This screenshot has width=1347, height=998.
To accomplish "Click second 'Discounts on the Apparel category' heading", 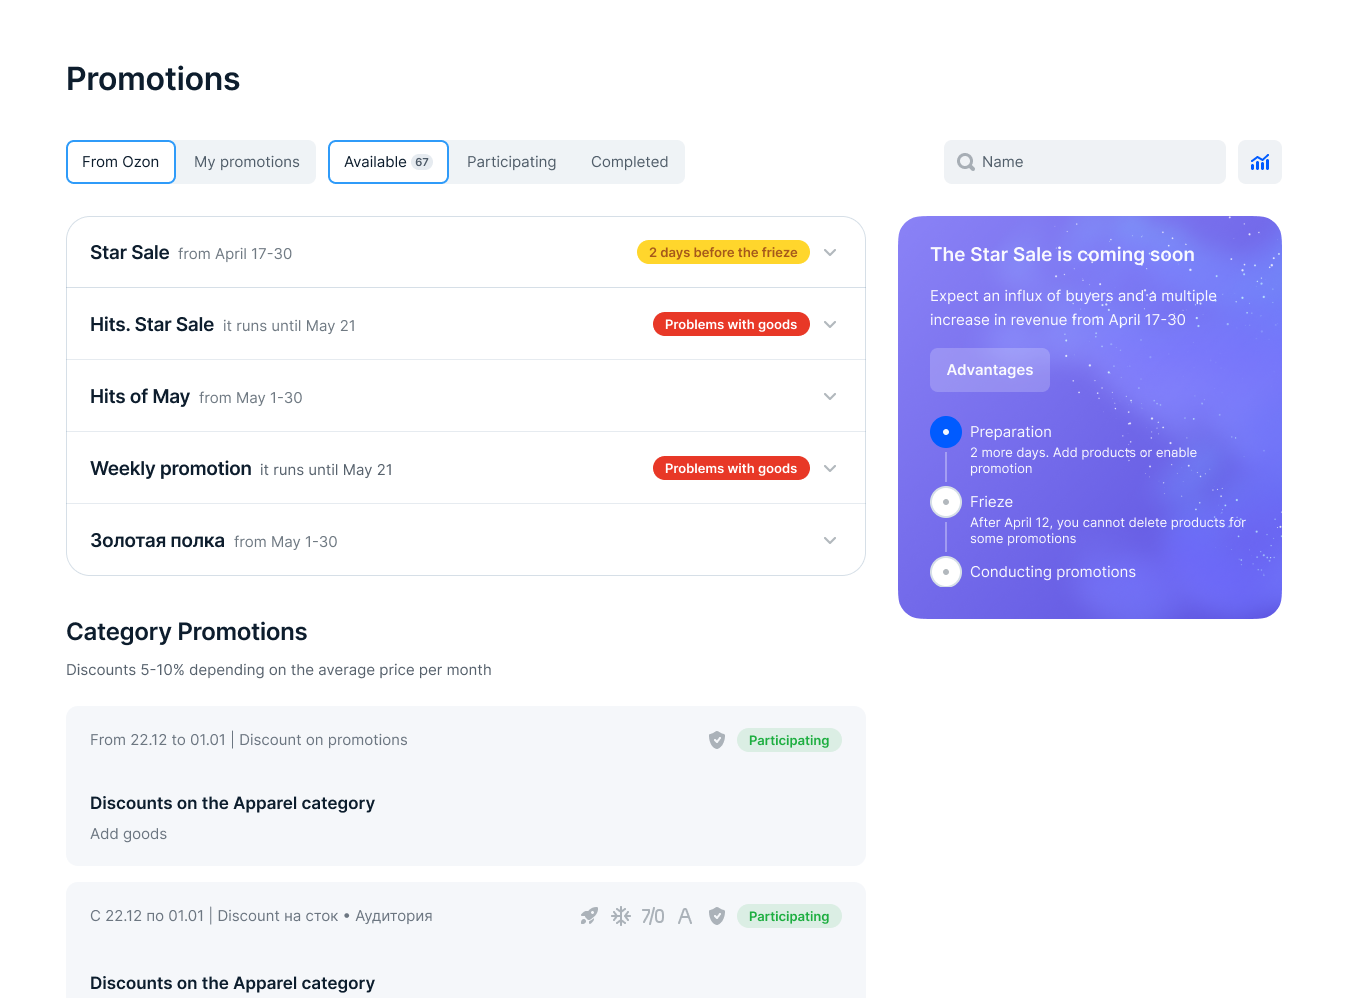I will pyautogui.click(x=232, y=983).
